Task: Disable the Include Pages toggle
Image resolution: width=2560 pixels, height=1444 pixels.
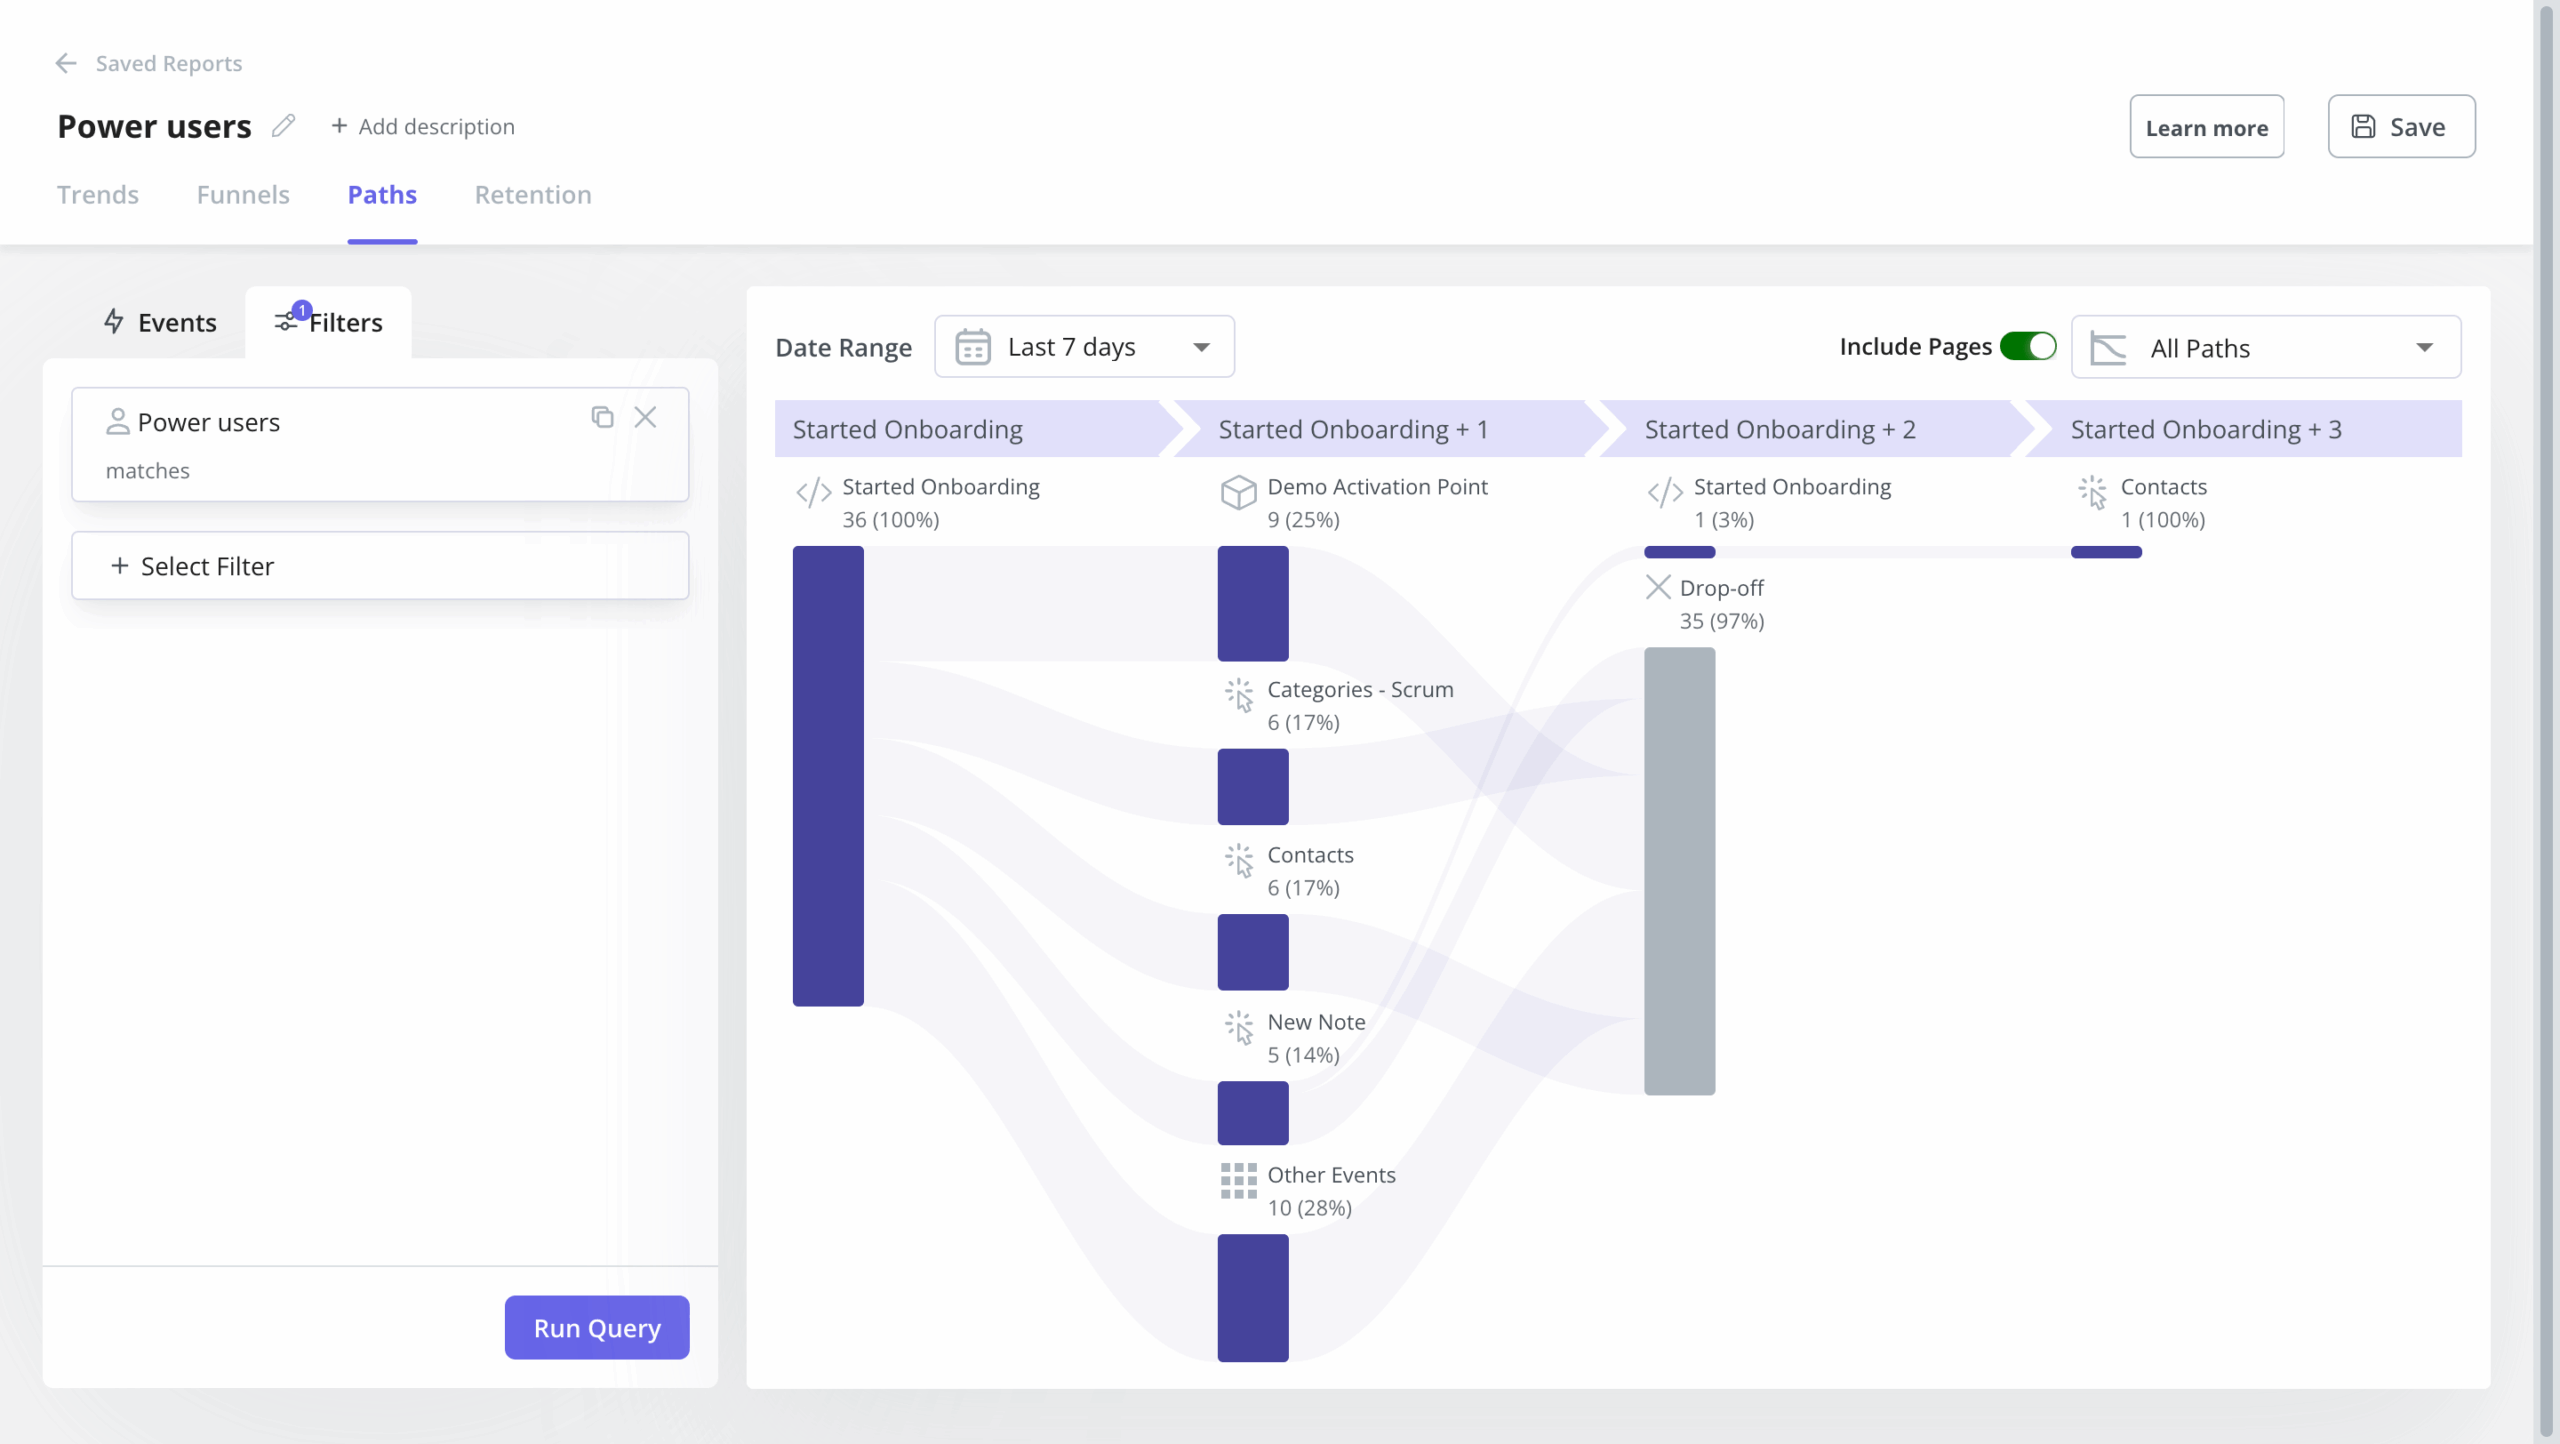Action: coord(2028,346)
